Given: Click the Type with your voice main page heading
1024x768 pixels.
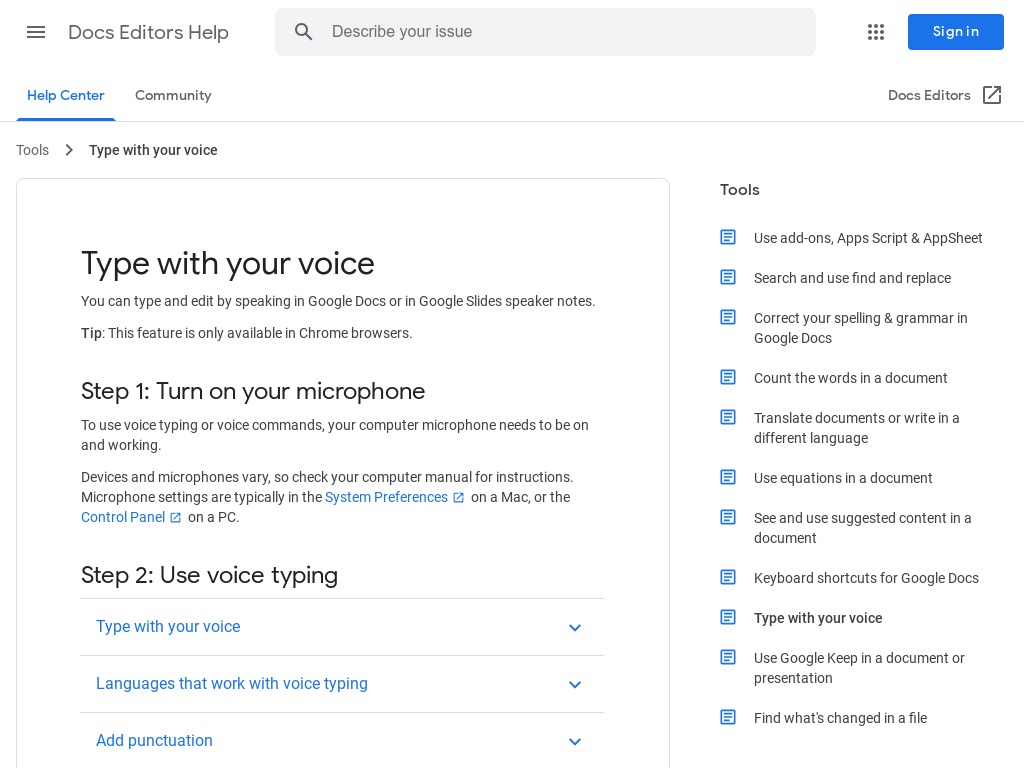Looking at the screenshot, I should point(227,264).
